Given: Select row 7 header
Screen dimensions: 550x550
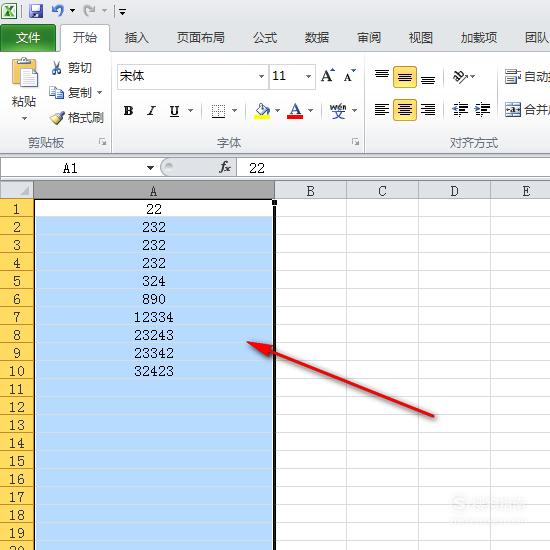Looking at the screenshot, I should pos(17,317).
